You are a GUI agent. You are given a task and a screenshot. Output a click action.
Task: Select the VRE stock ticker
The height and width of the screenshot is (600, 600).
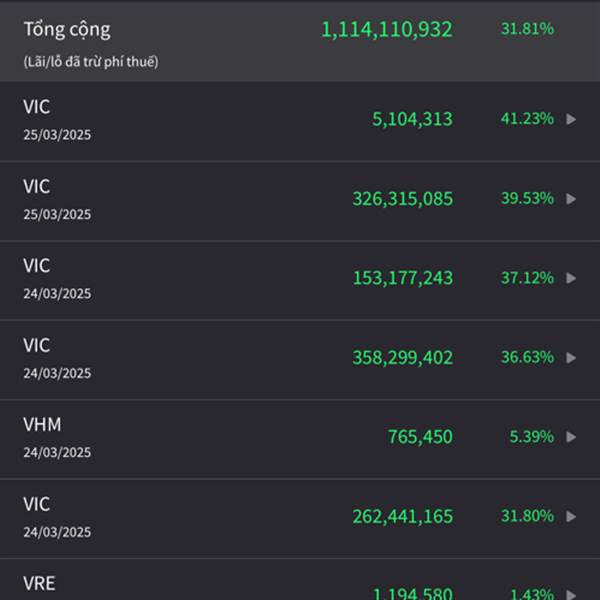pos(39,583)
